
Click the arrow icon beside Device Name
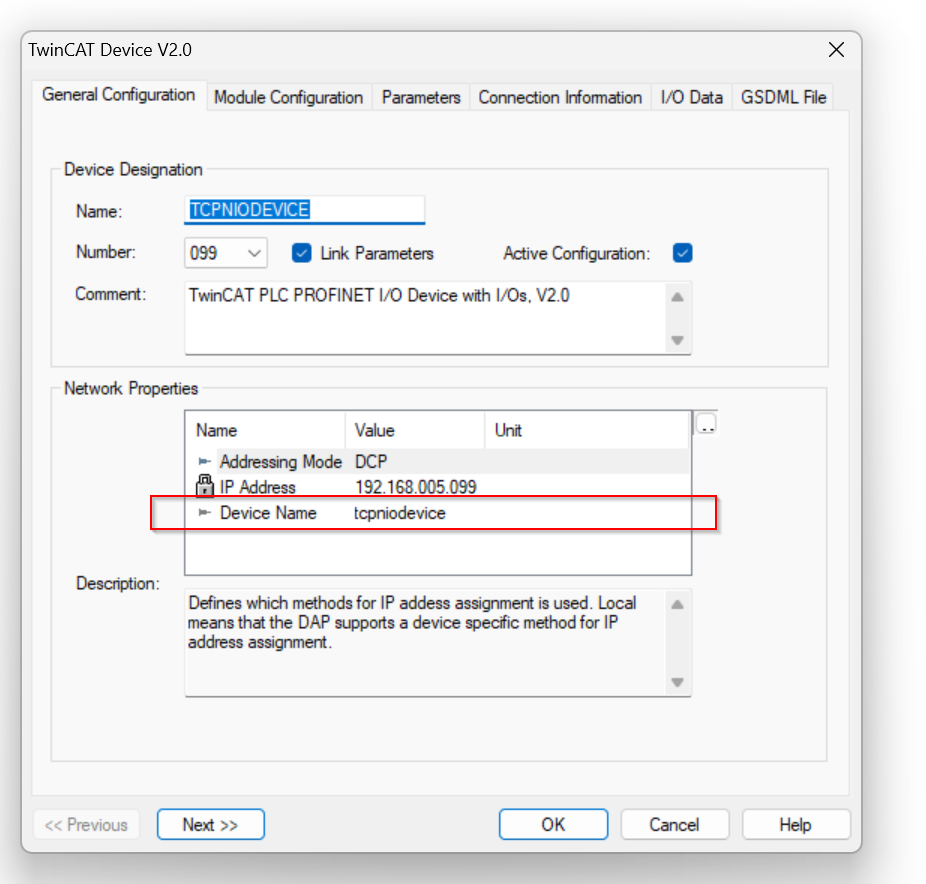[x=204, y=513]
